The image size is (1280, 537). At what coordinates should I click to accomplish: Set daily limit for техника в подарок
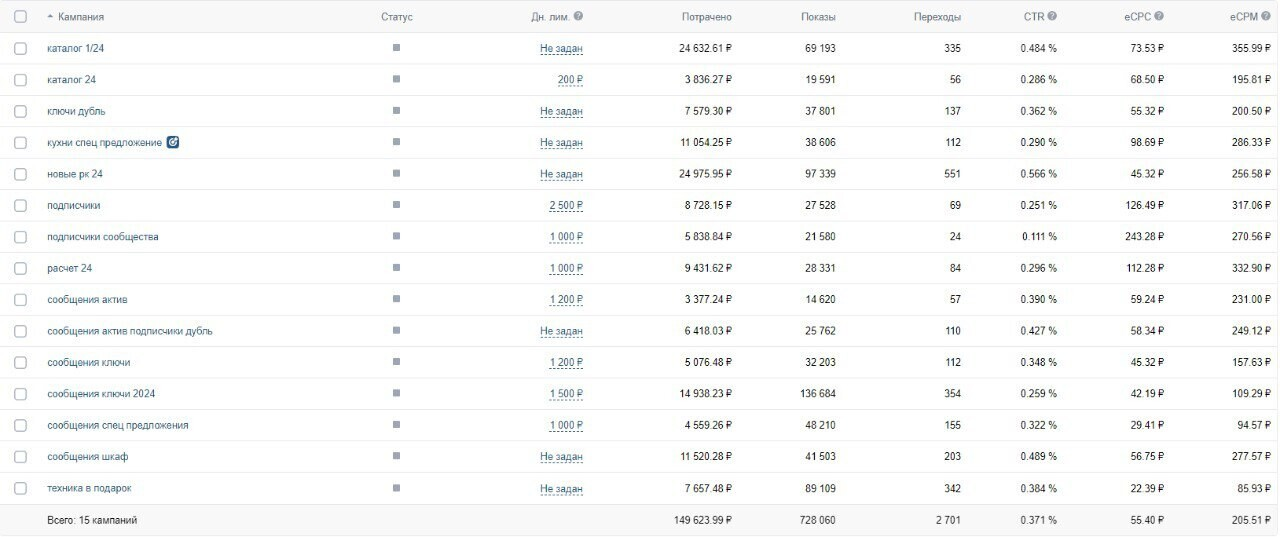561,488
